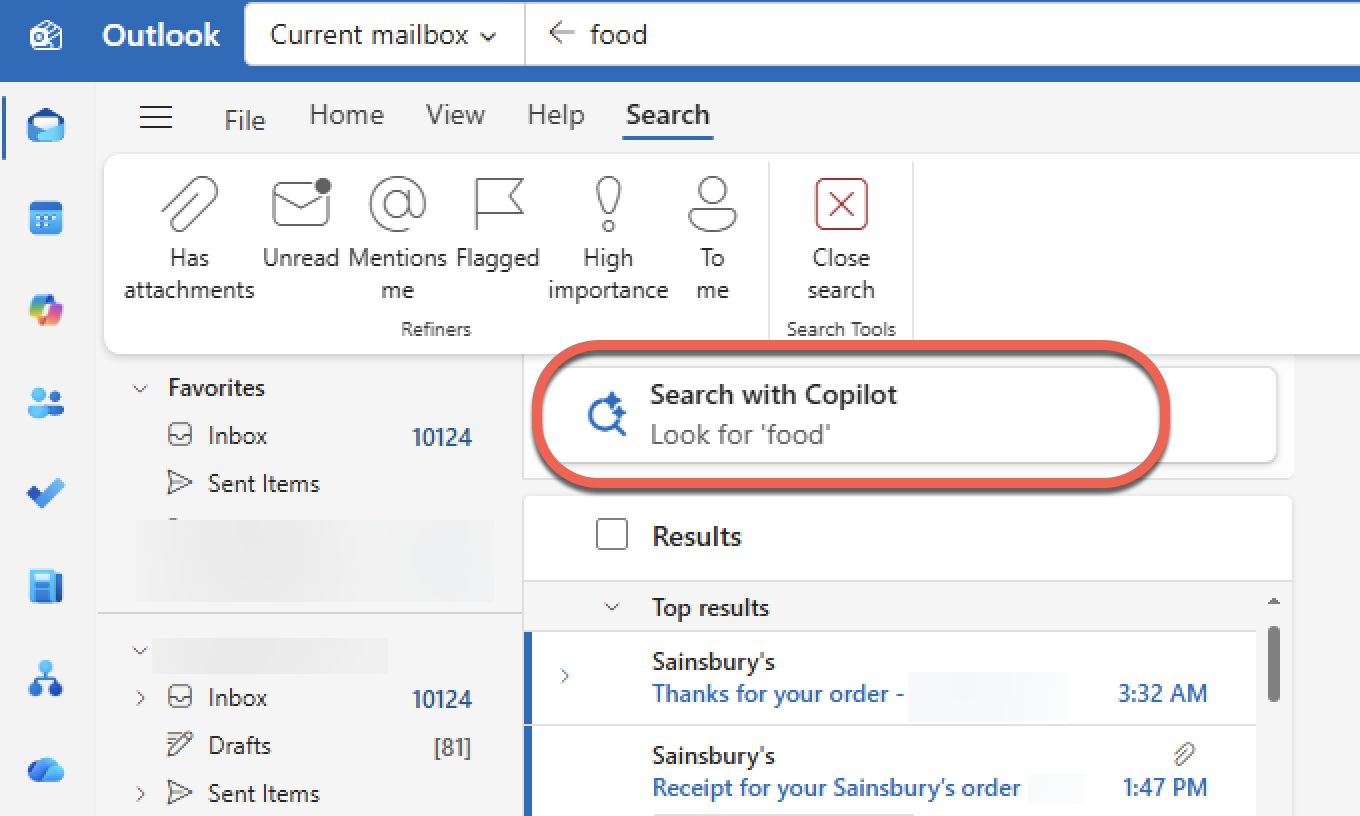Filter results by Unread
This screenshot has height=816, width=1360.
[301, 224]
